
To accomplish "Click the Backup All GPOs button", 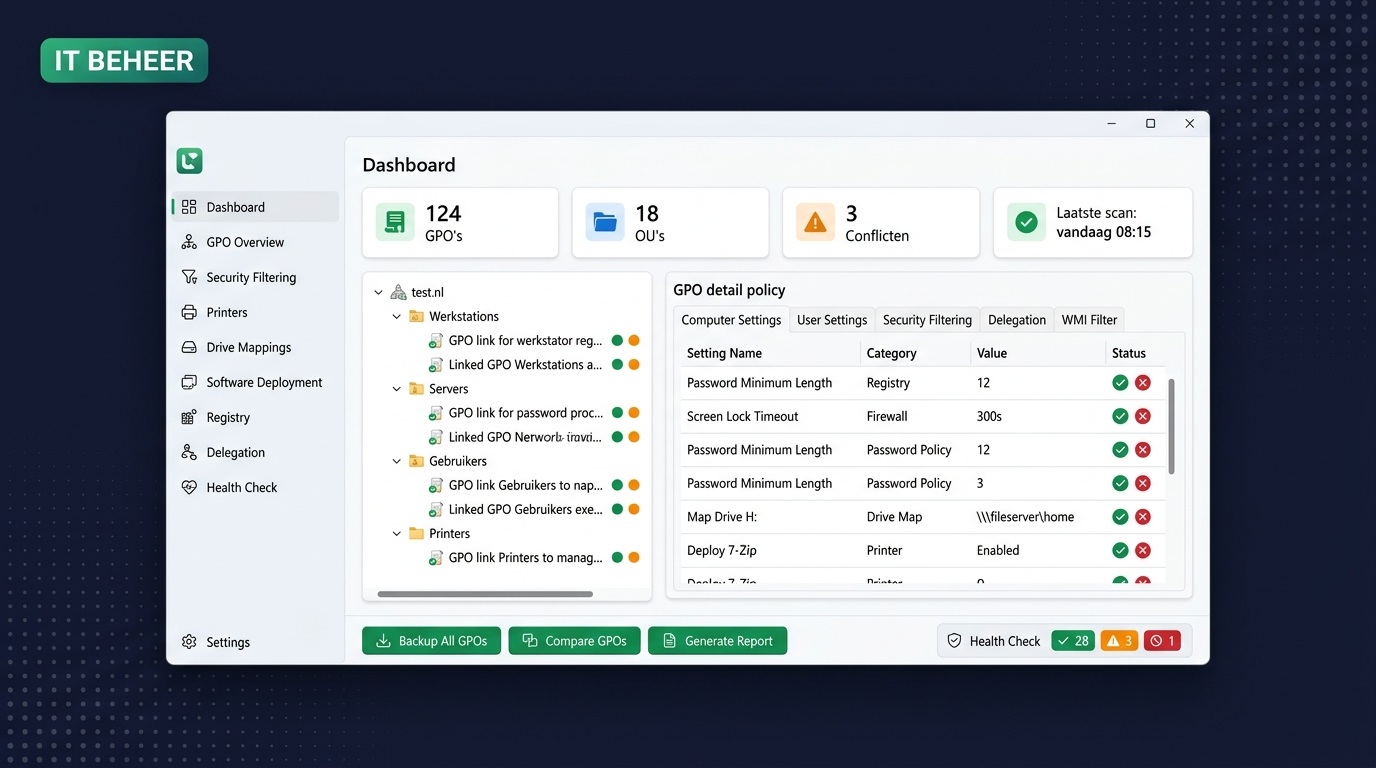I will 431,641.
